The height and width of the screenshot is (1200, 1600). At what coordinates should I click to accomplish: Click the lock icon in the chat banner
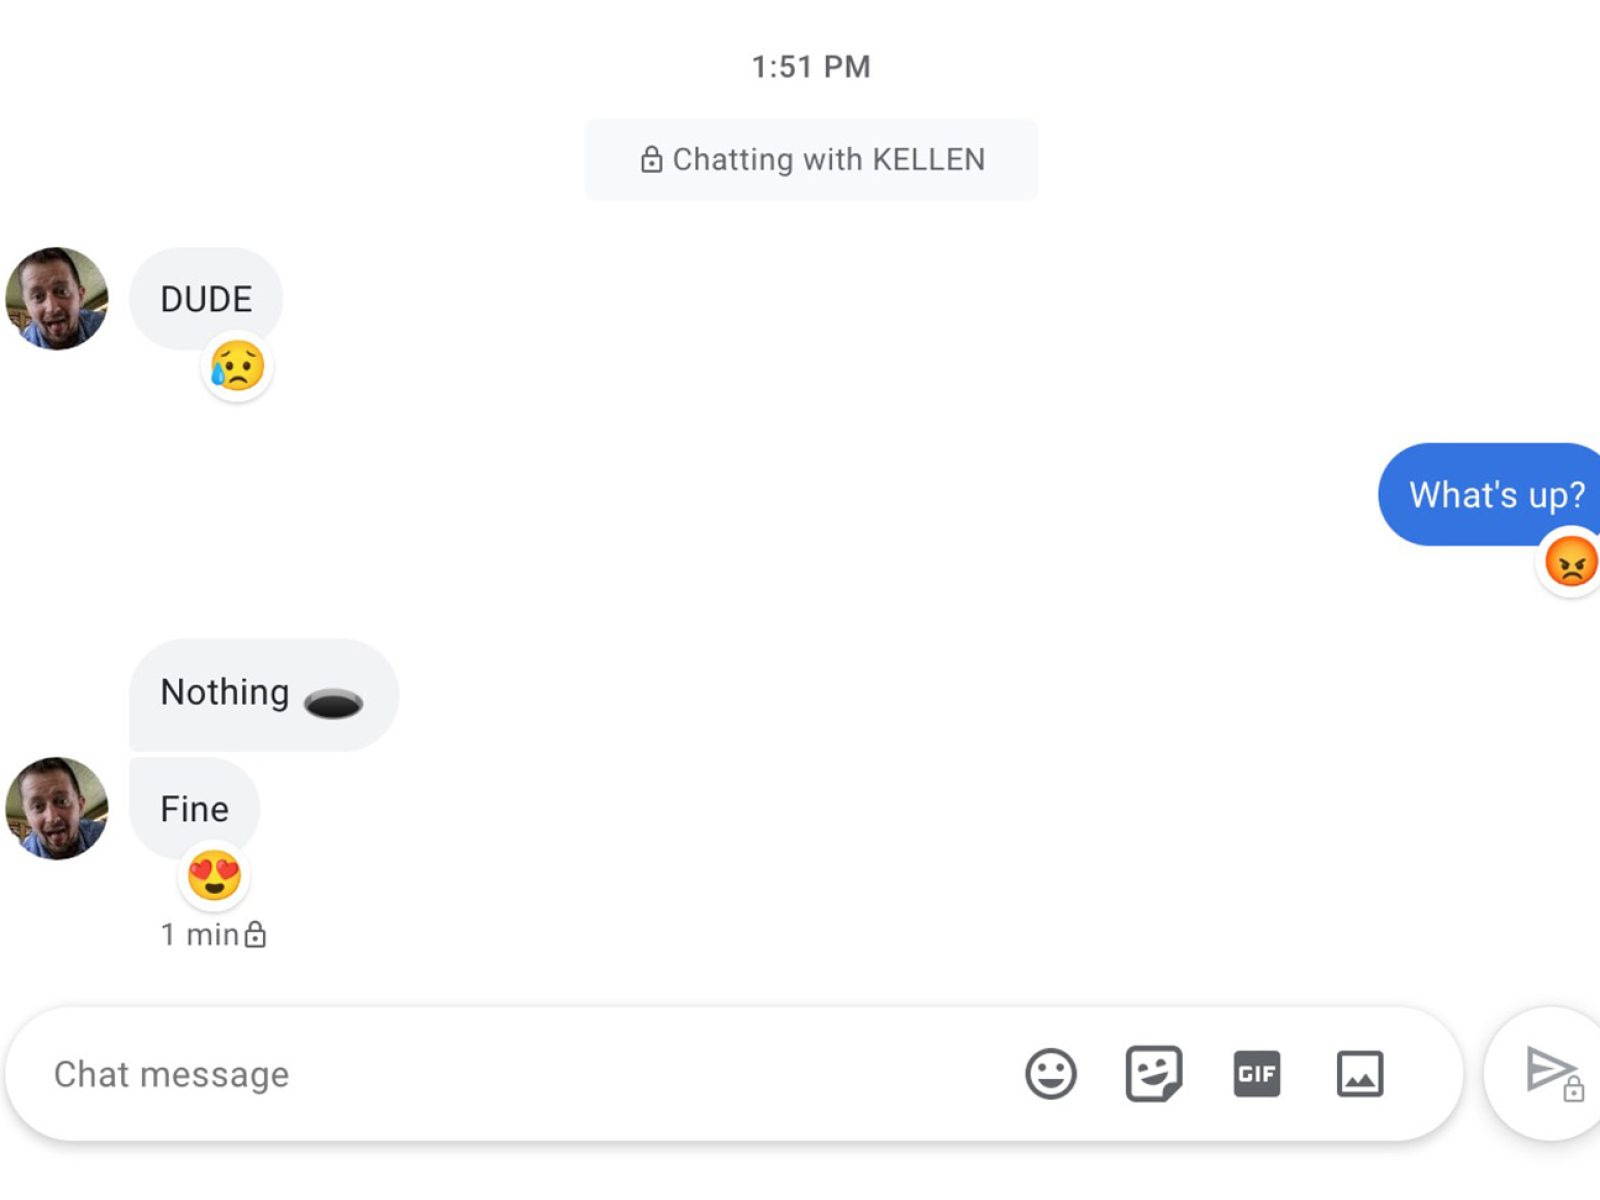(651, 160)
